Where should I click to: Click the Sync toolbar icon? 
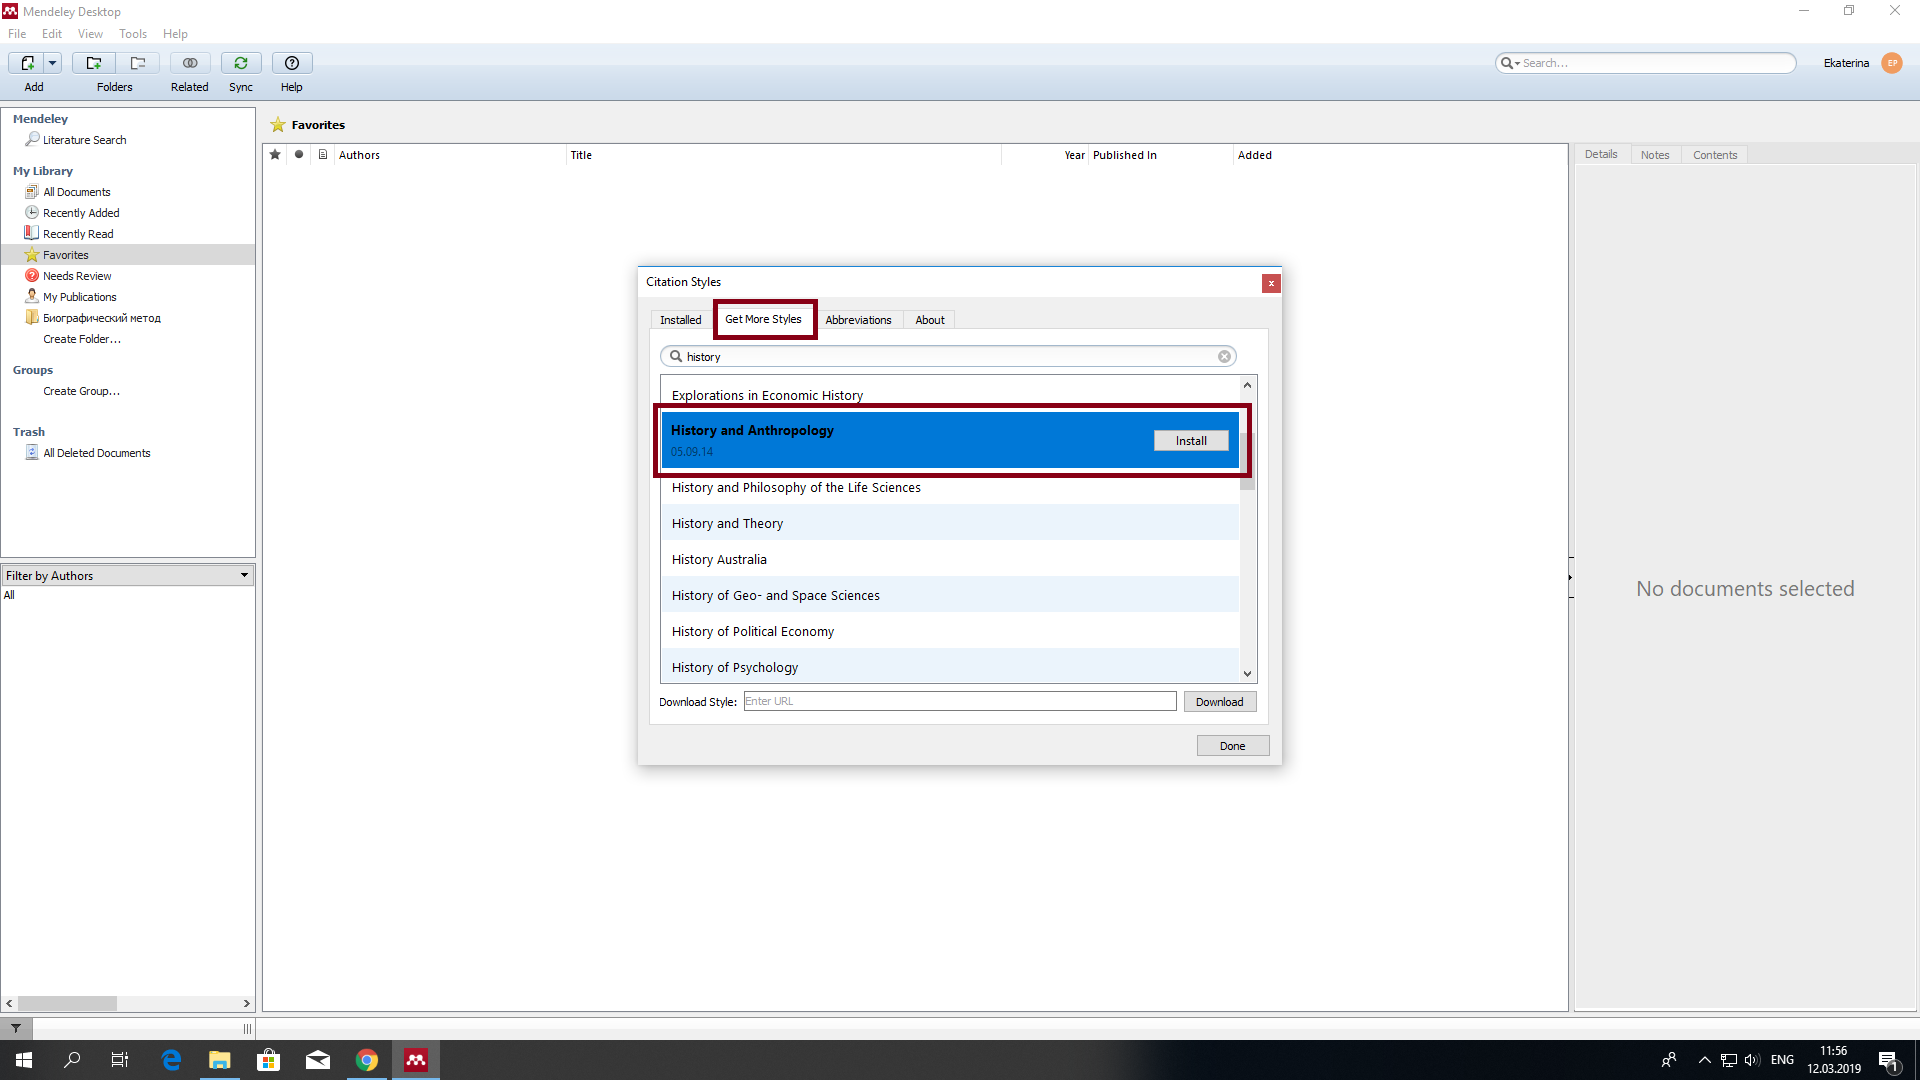[x=241, y=63]
